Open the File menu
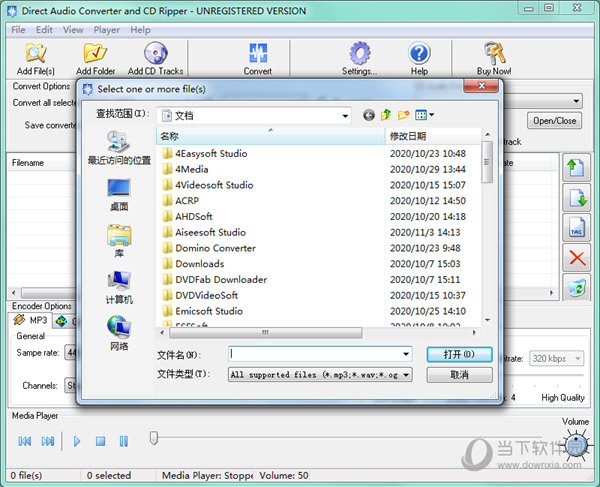The height and width of the screenshot is (487, 600). tap(18, 30)
